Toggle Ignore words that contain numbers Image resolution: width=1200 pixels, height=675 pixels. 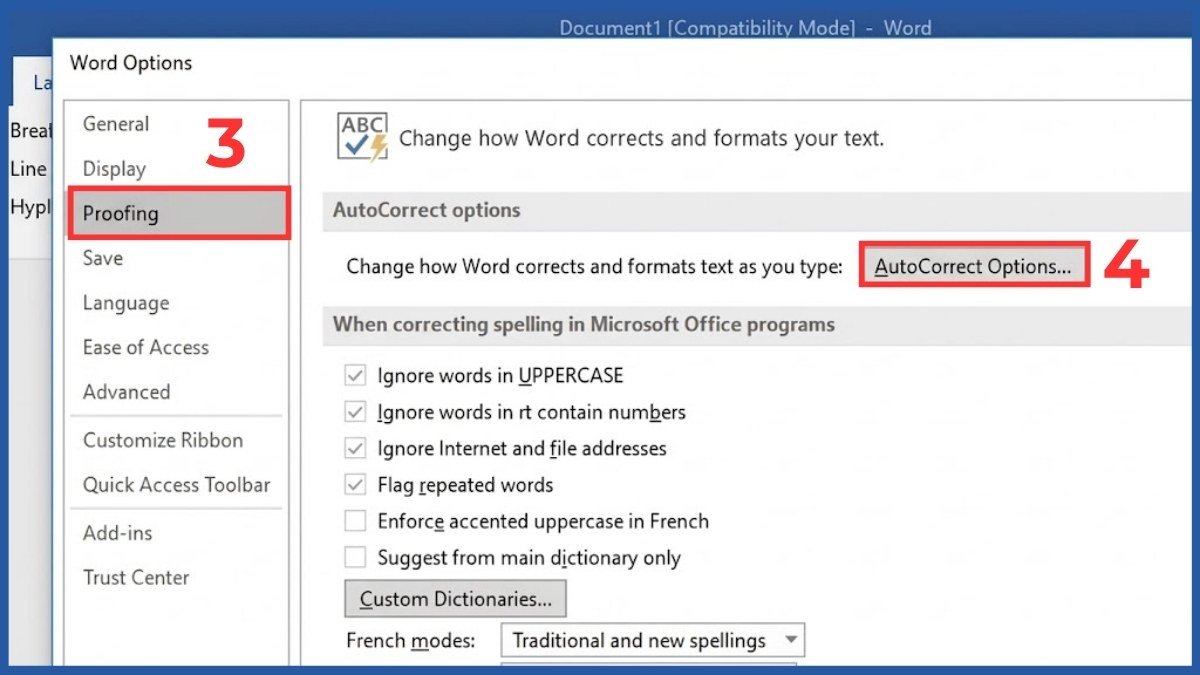pos(355,412)
